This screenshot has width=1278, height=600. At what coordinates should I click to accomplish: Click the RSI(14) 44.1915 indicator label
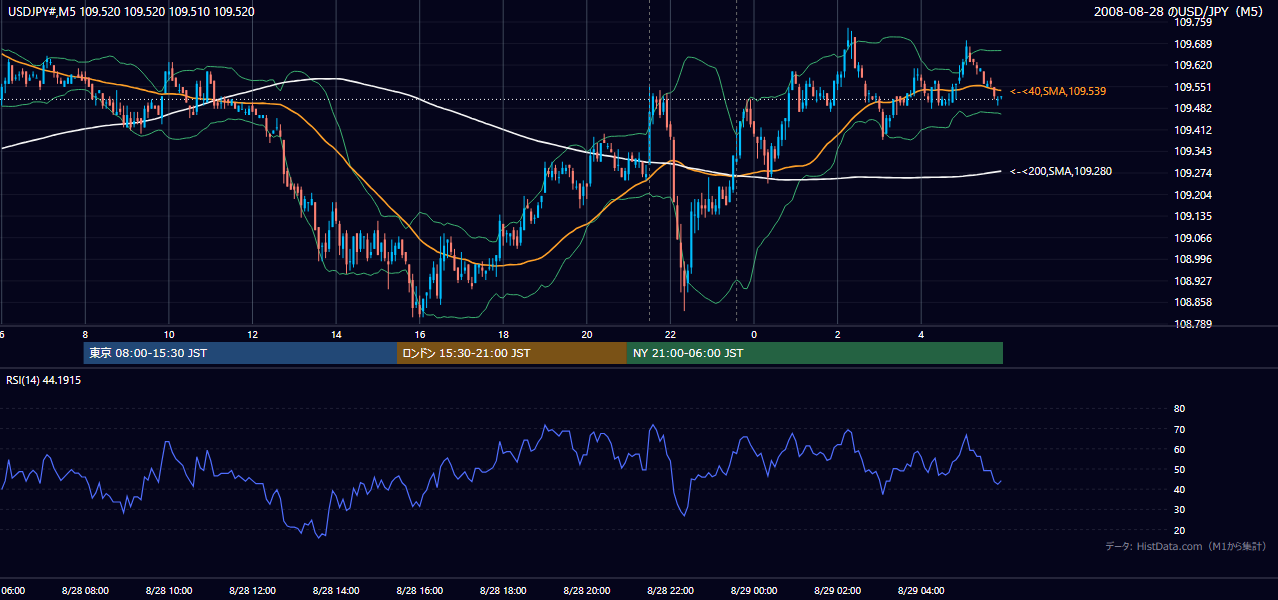(x=46, y=380)
